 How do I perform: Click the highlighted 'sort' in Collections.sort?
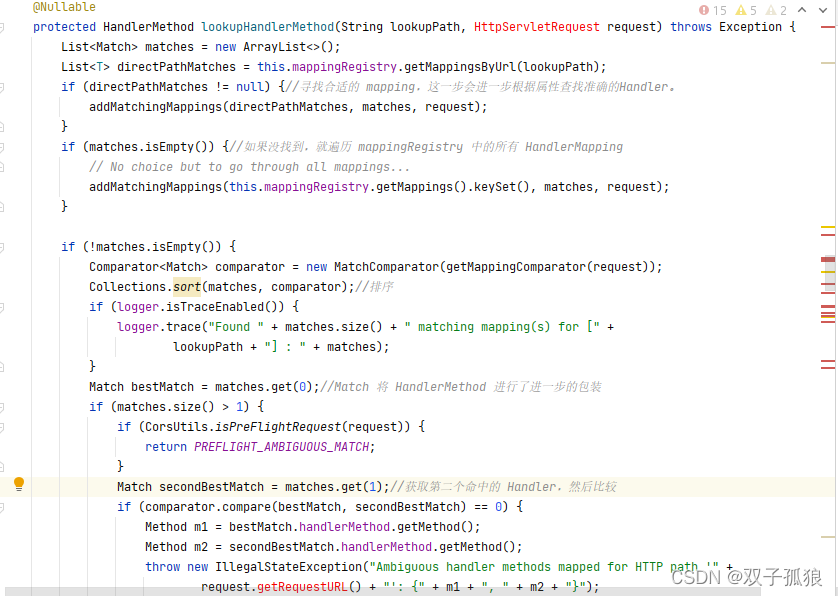click(187, 287)
